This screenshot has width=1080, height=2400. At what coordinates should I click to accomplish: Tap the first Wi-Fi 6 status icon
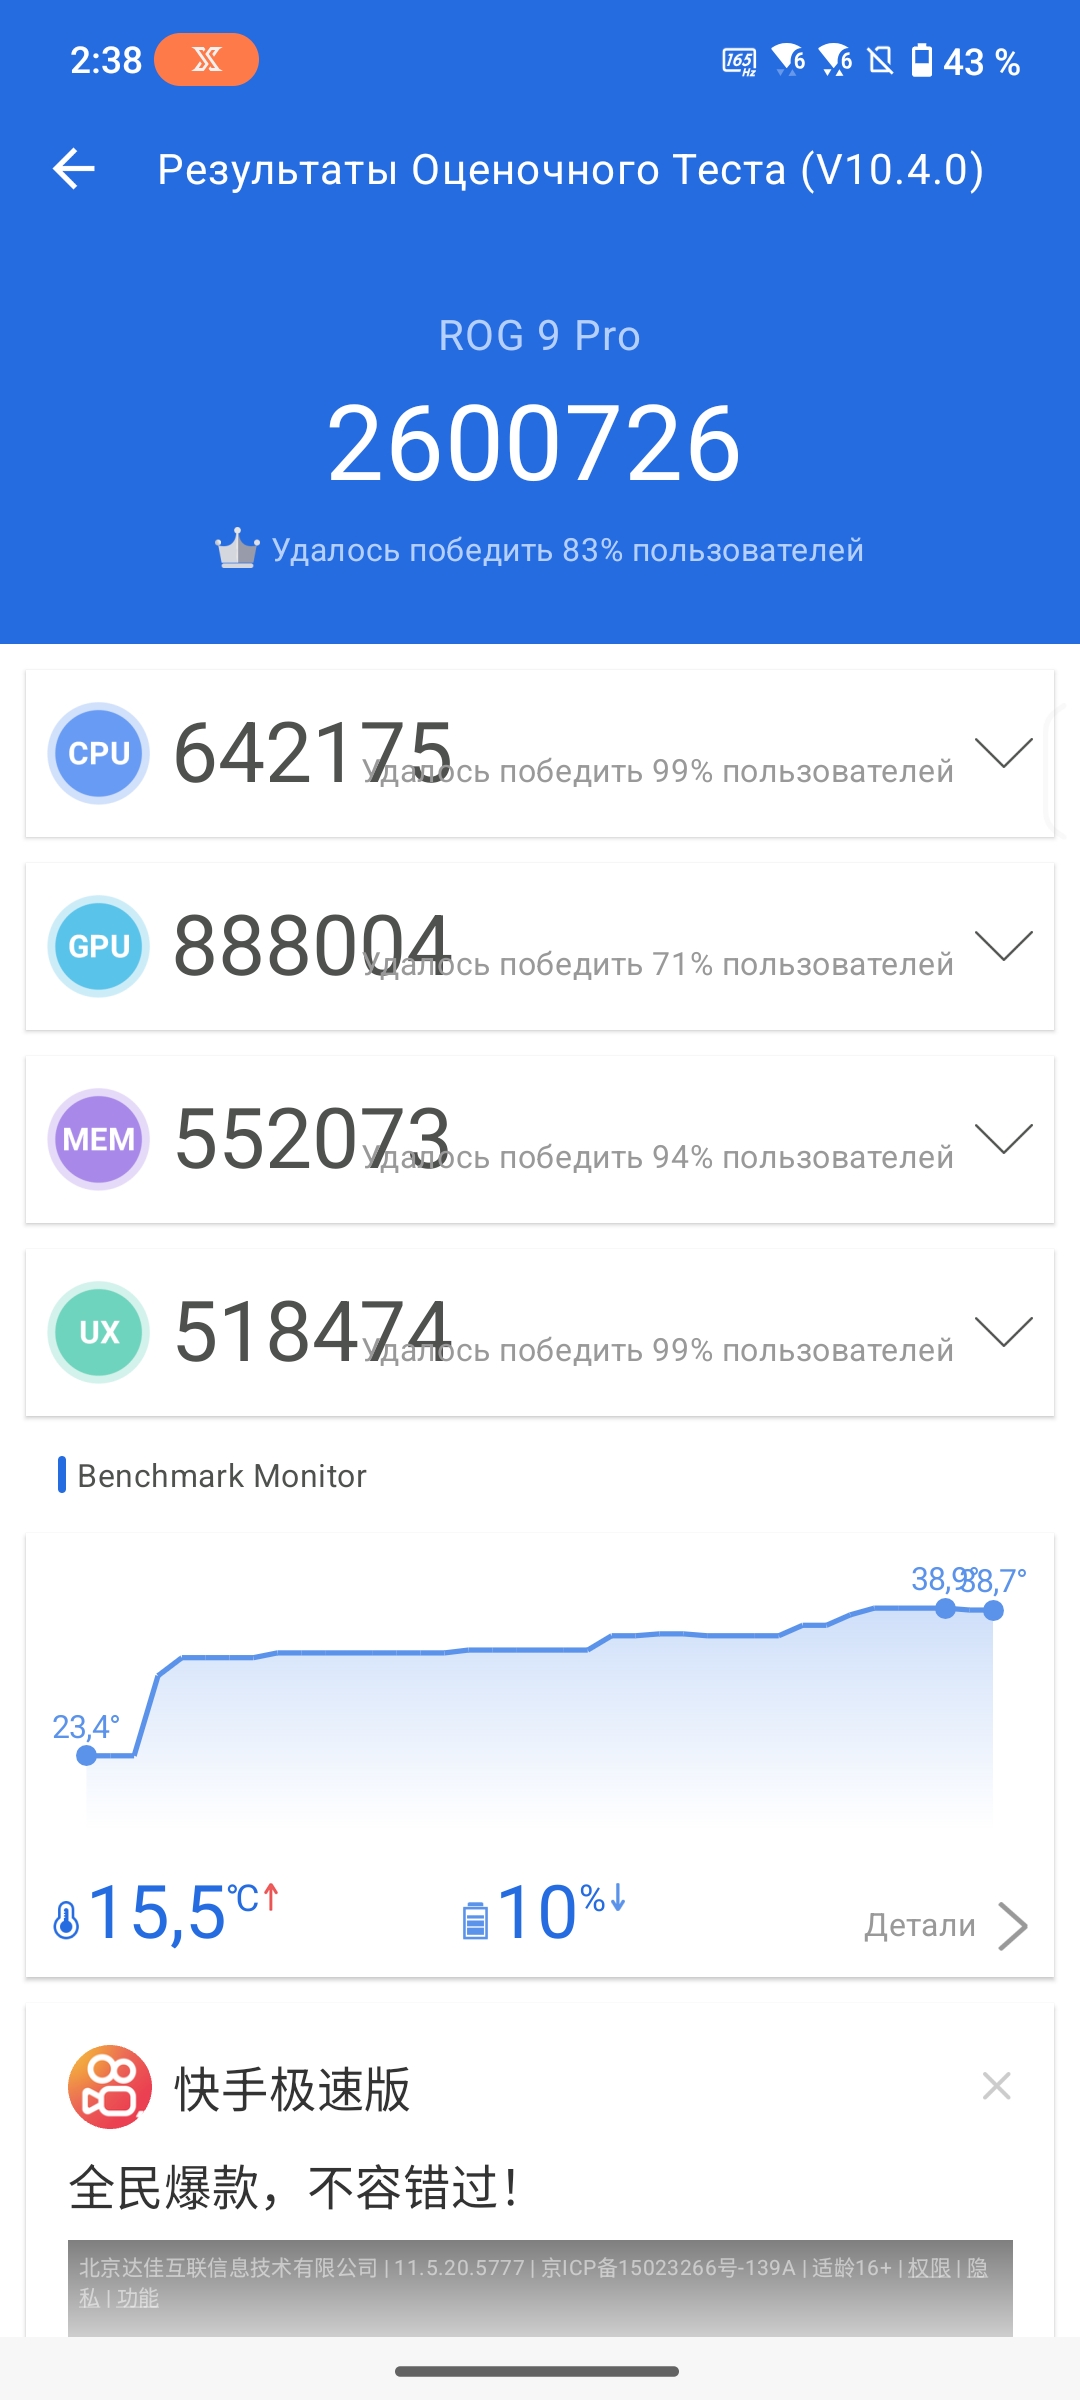coord(789,60)
